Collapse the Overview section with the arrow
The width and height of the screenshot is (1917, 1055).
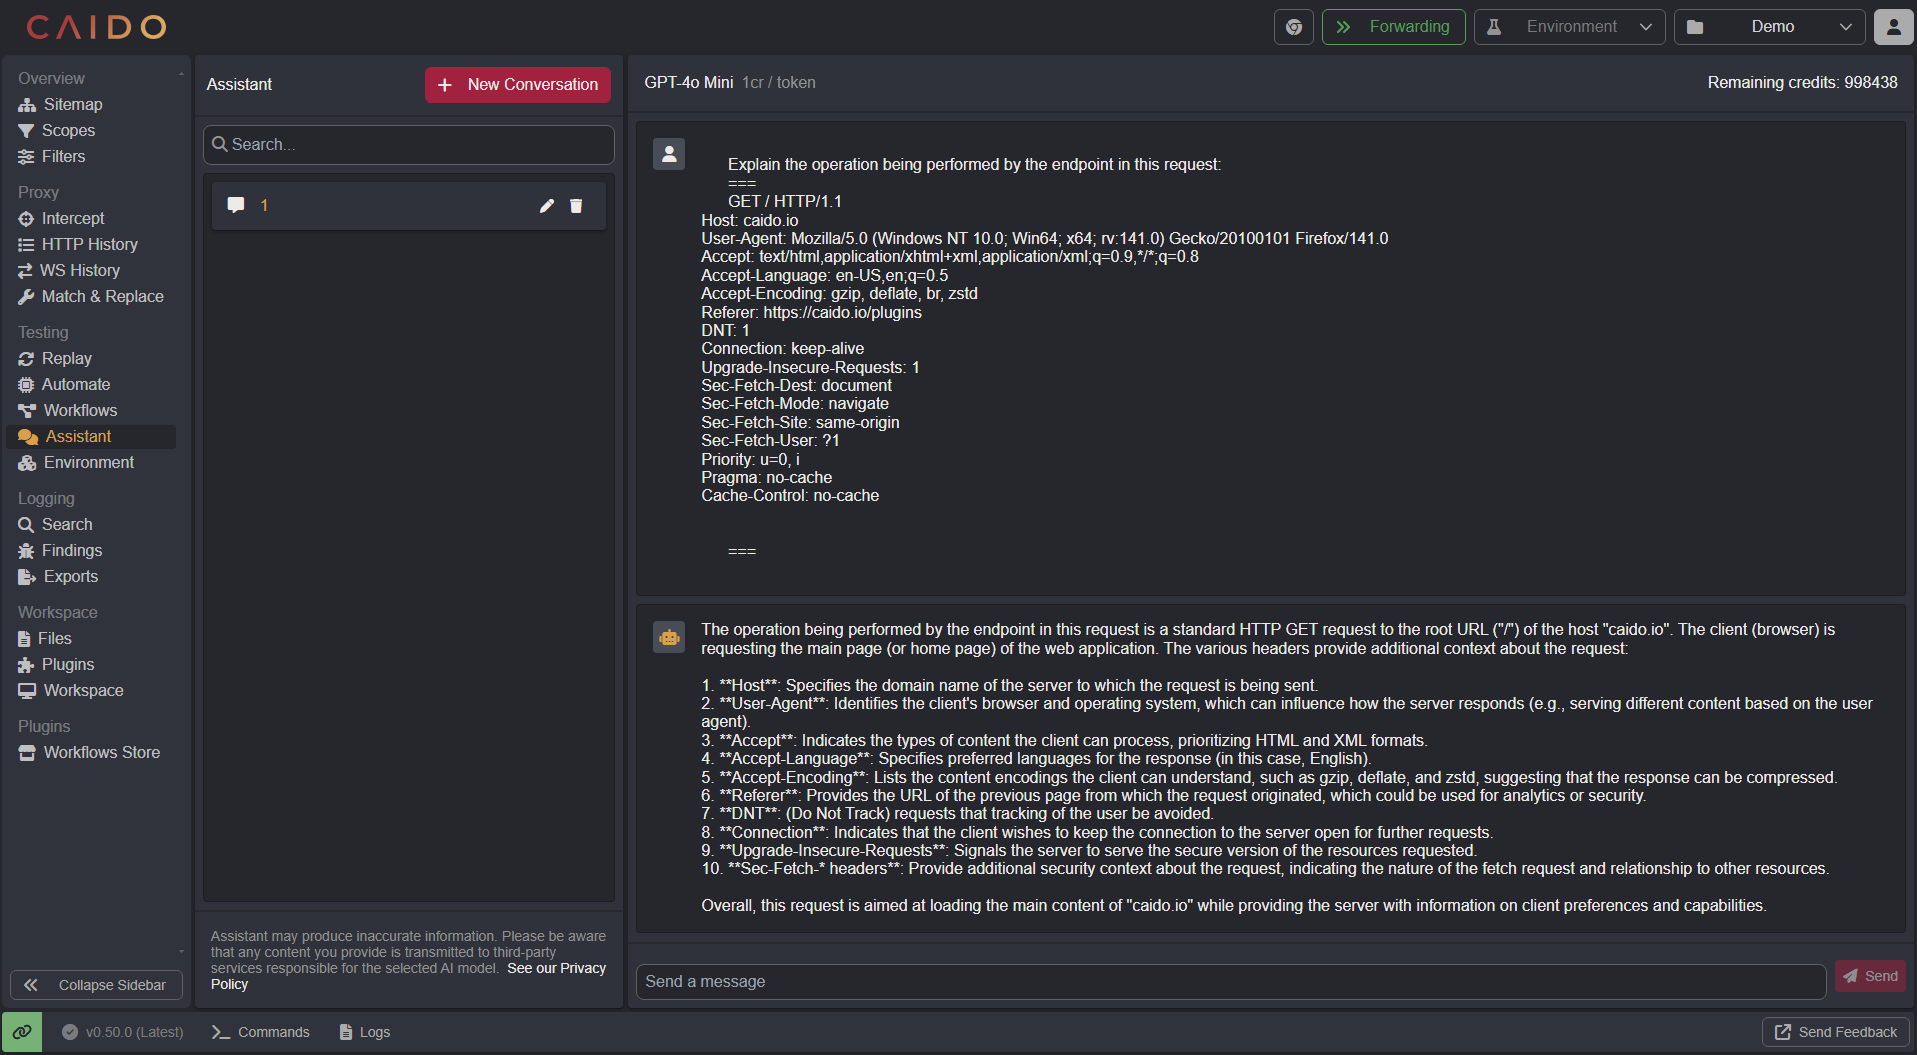point(181,73)
